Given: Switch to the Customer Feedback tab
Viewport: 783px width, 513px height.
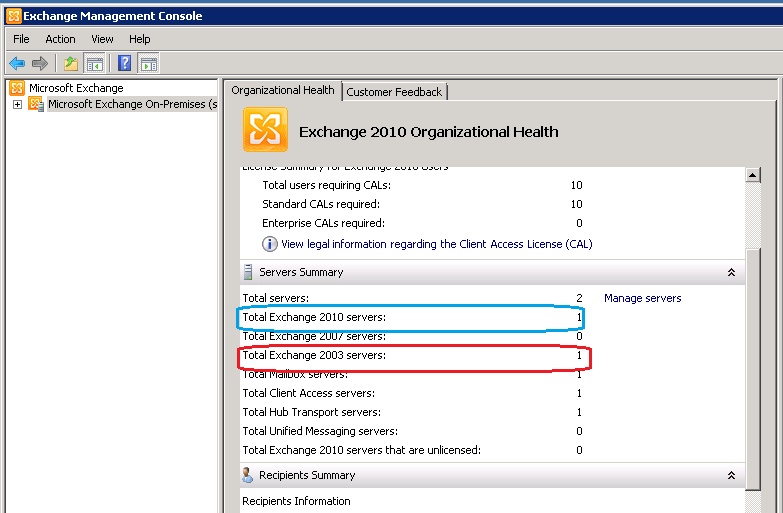Looking at the screenshot, I should tap(394, 92).
